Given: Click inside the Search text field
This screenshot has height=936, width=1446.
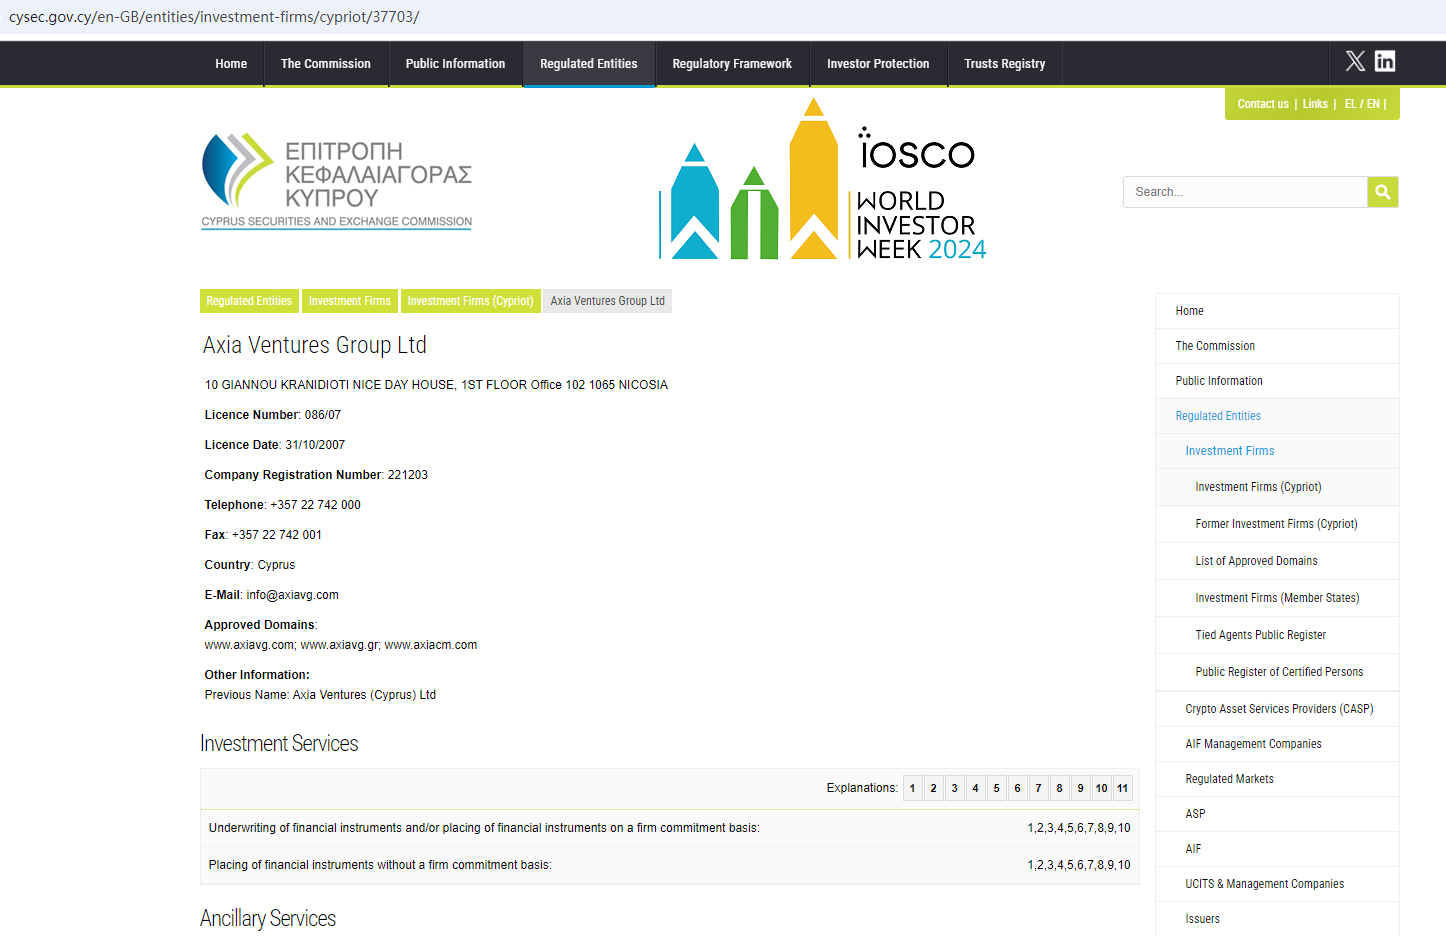Looking at the screenshot, I should (x=1244, y=192).
